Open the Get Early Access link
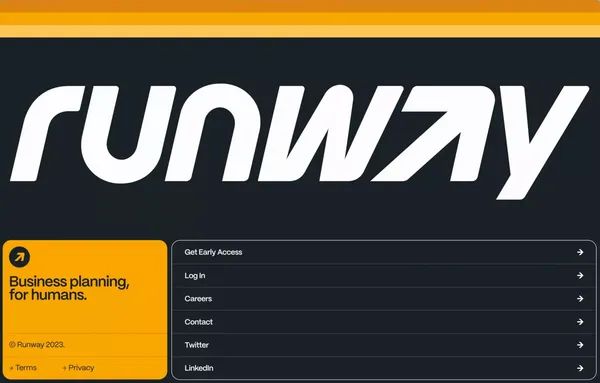This screenshot has height=383, width=600. pos(384,252)
